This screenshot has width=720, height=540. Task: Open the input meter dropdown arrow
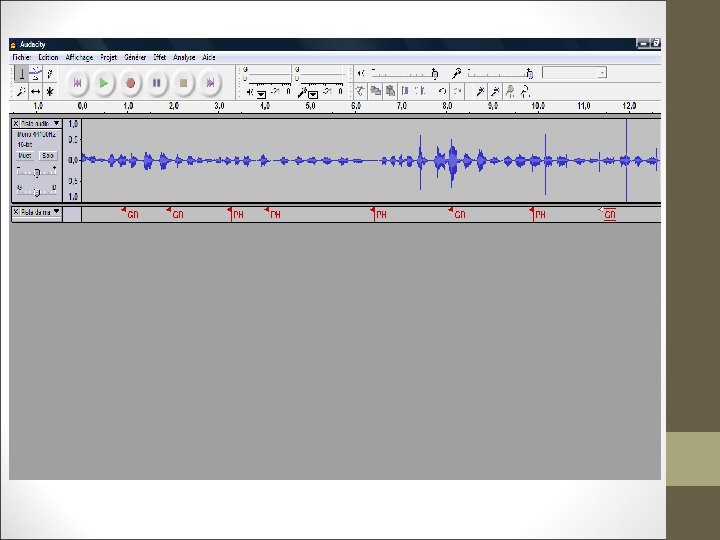(x=313, y=95)
